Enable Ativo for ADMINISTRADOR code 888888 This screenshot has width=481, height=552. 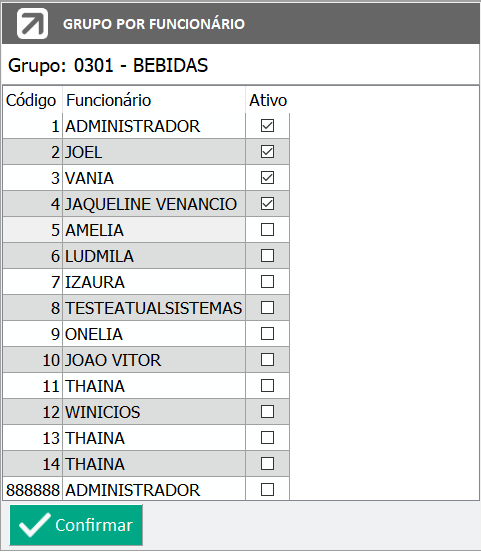pos(267,490)
